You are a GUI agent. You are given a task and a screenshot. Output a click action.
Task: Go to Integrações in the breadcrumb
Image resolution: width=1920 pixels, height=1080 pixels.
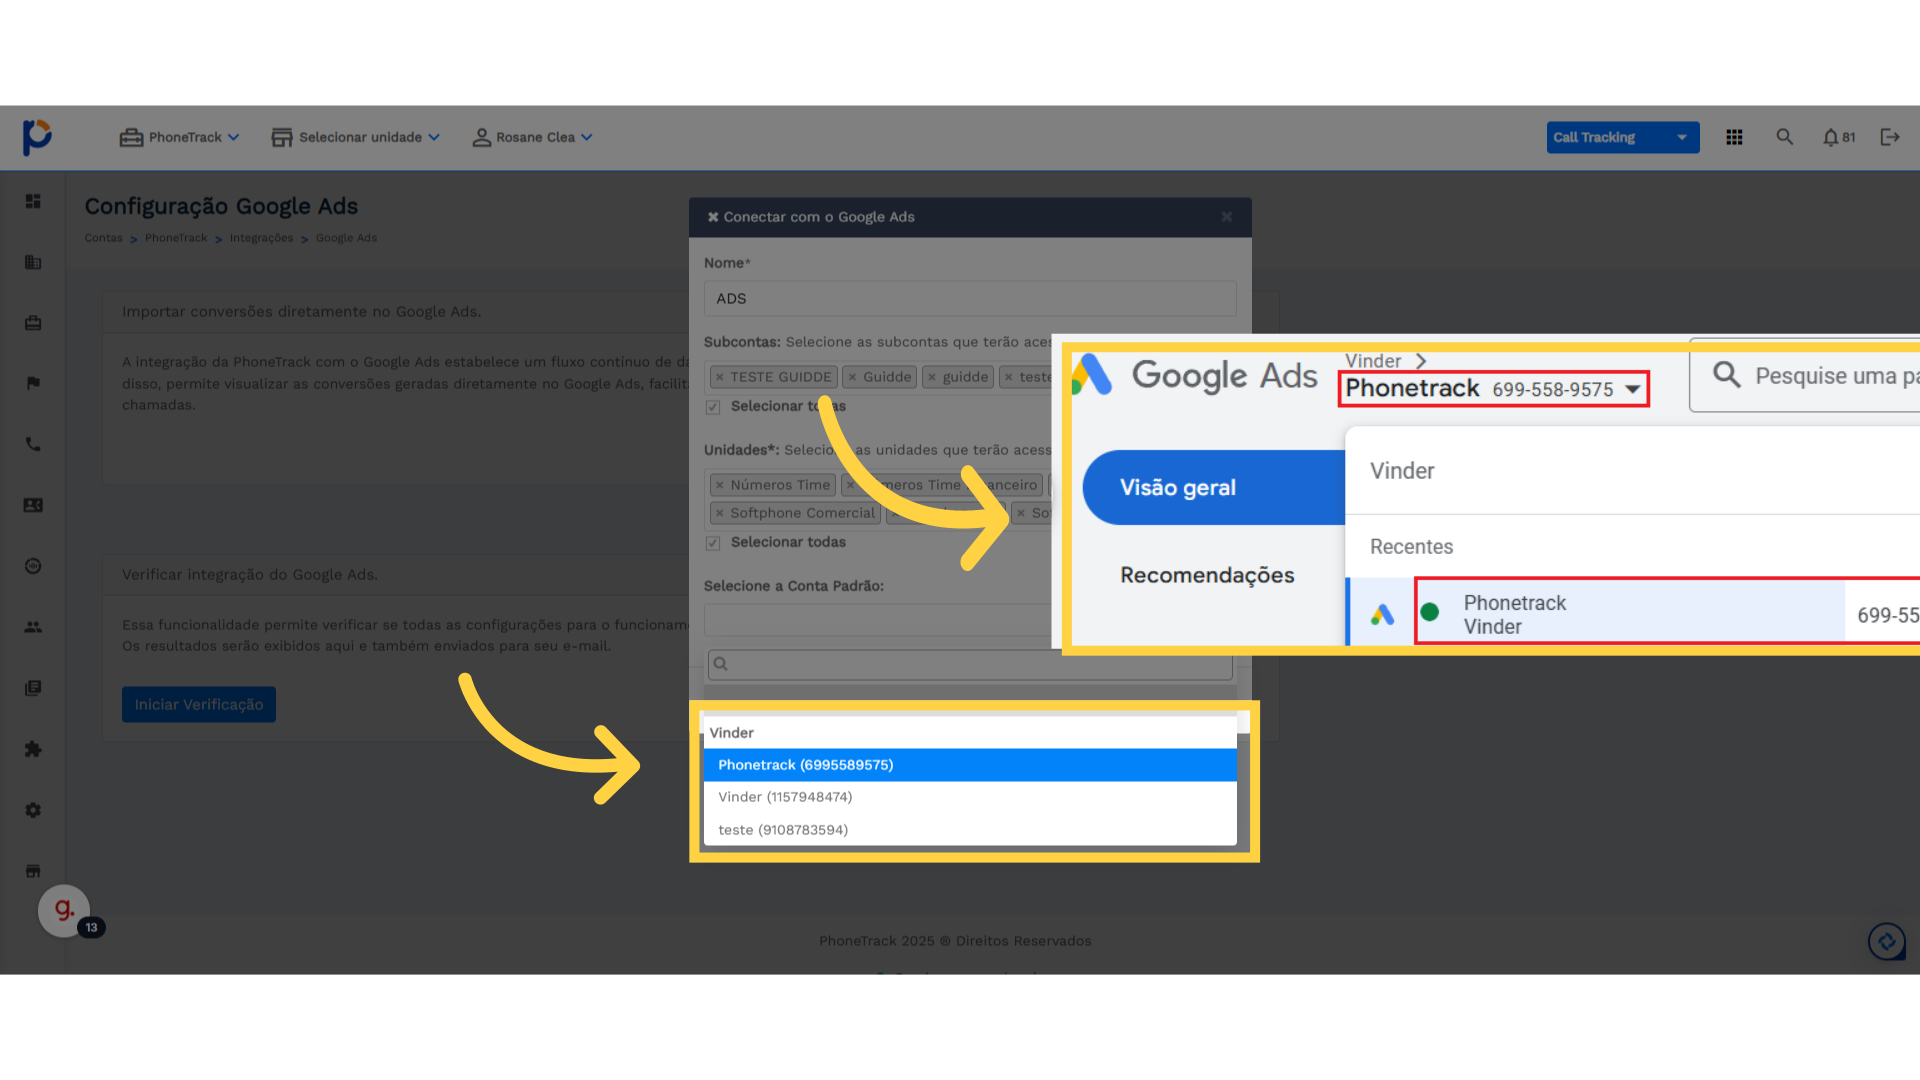[x=261, y=238]
